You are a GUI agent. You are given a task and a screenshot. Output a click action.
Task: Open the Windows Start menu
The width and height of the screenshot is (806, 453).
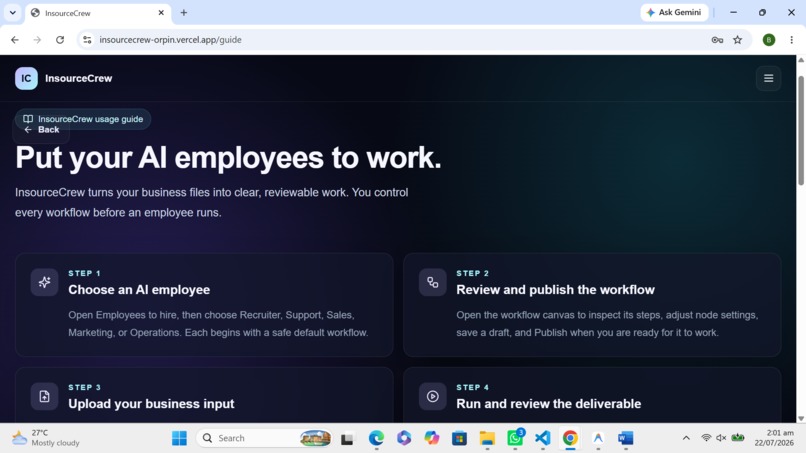(179, 438)
